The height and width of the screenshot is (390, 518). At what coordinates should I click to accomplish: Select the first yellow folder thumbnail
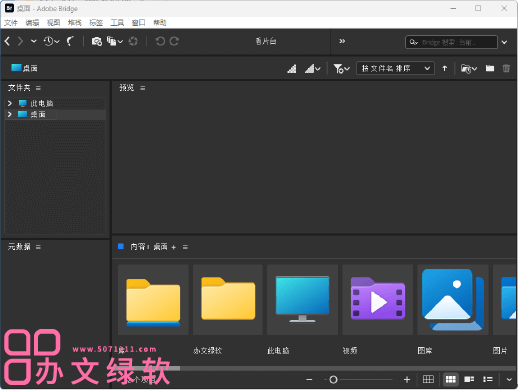[153, 300]
